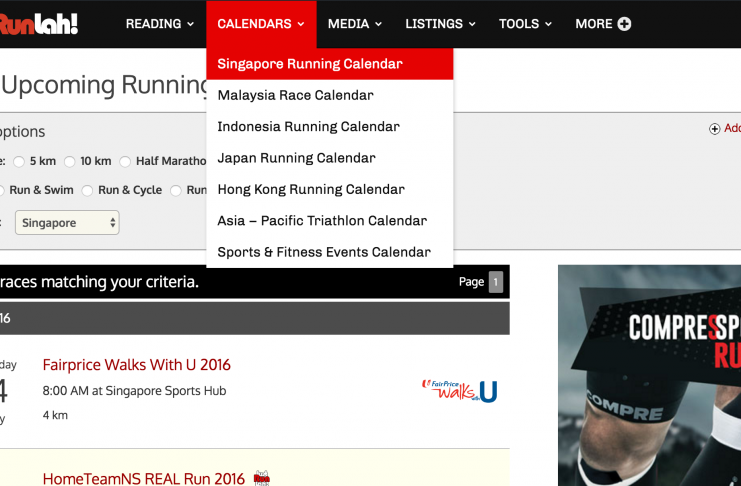Viewport: 741px width, 486px height.
Task: Select the Run & Cycle radio button
Action: [87, 191]
